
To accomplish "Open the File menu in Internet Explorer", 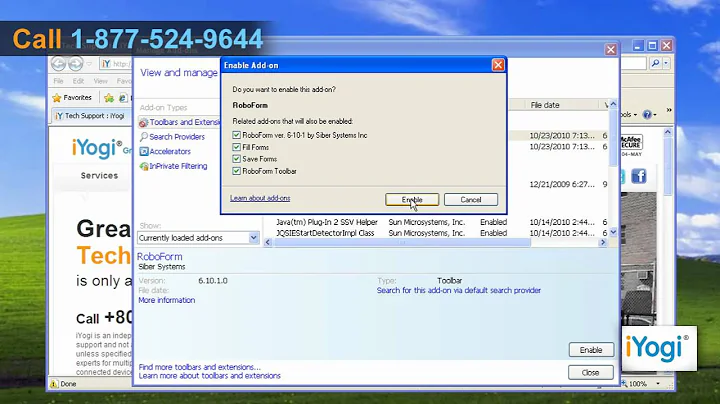I will (58, 81).
